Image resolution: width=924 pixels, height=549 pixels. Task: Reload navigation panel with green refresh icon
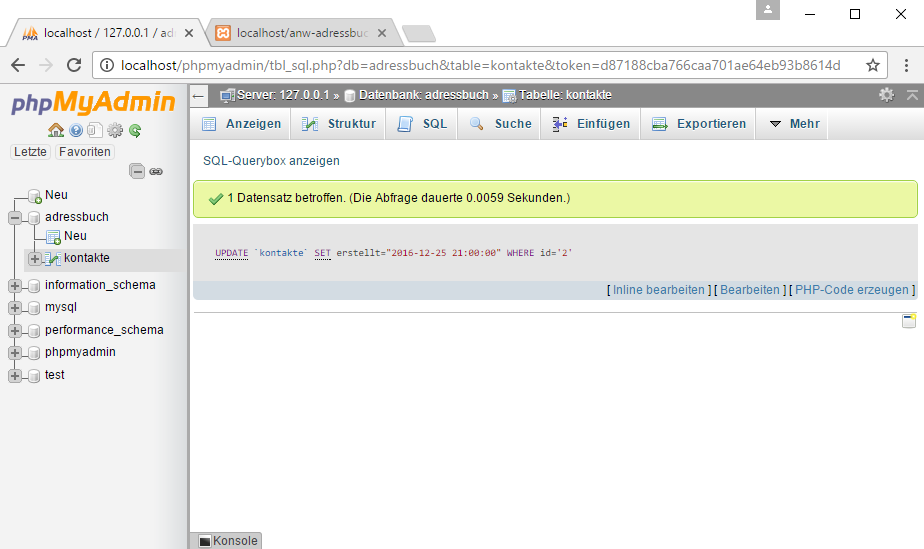135,130
